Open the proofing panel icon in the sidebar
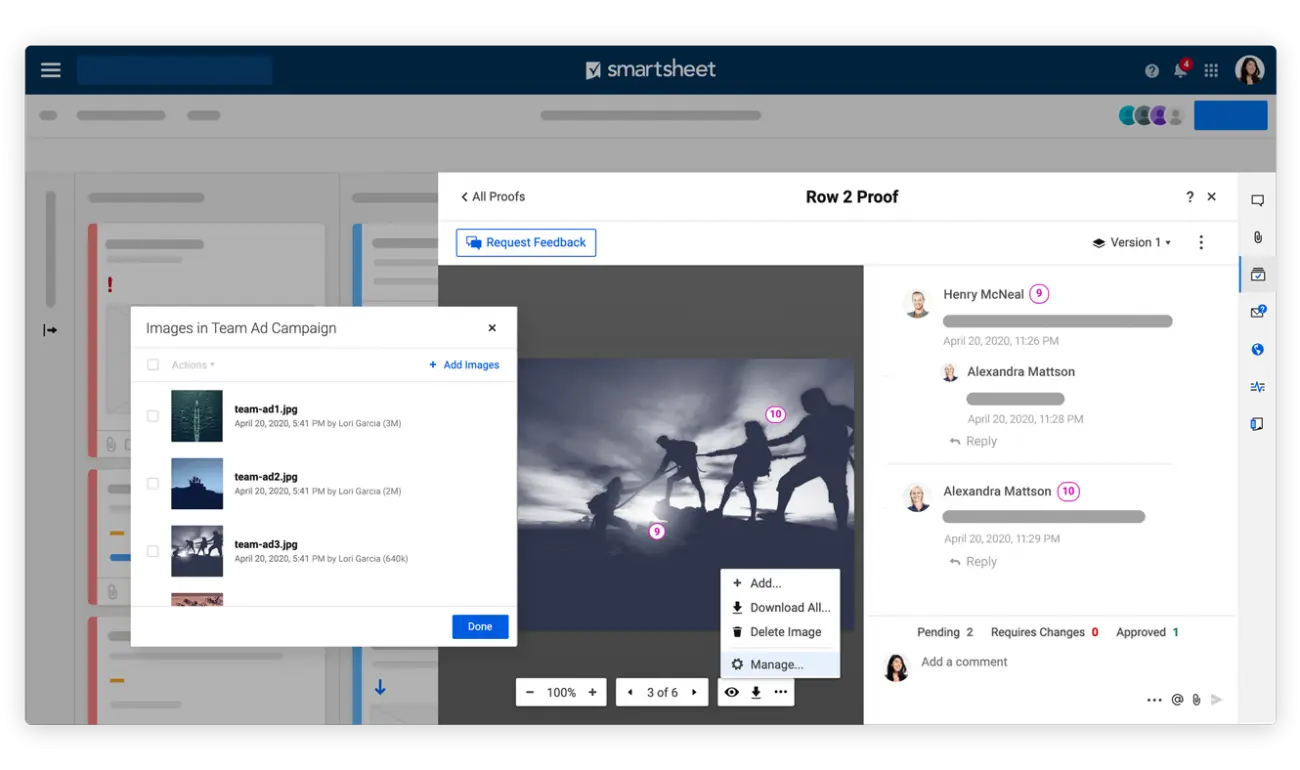1300x770 pixels. (1257, 274)
